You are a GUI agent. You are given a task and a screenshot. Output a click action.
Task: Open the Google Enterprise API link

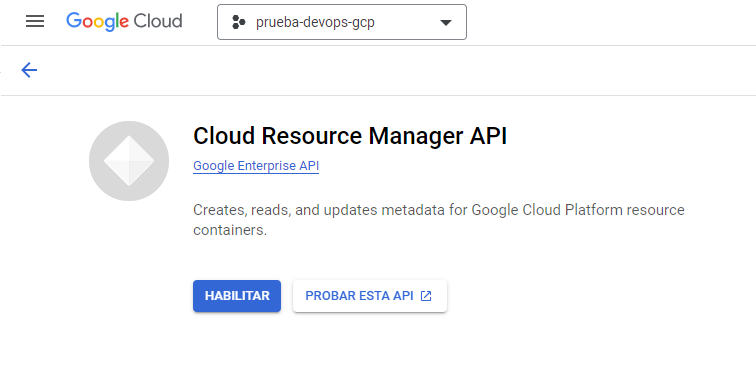point(256,166)
